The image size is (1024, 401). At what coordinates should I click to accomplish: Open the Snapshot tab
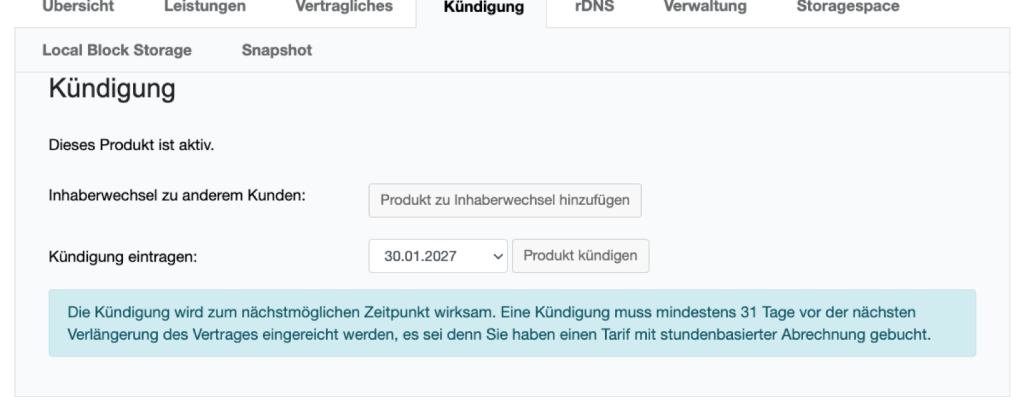pyautogui.click(x=277, y=50)
